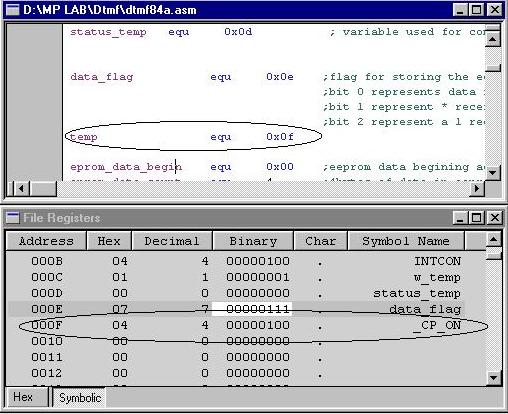Click the w_temp symbol name

(437, 277)
